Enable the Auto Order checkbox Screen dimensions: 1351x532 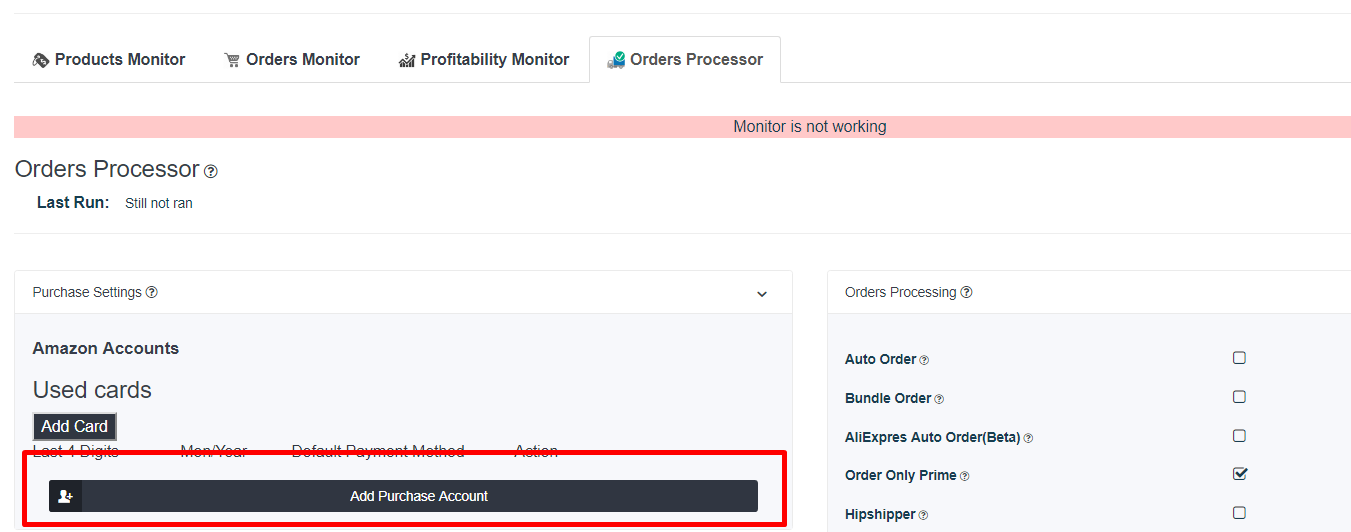click(x=1239, y=357)
